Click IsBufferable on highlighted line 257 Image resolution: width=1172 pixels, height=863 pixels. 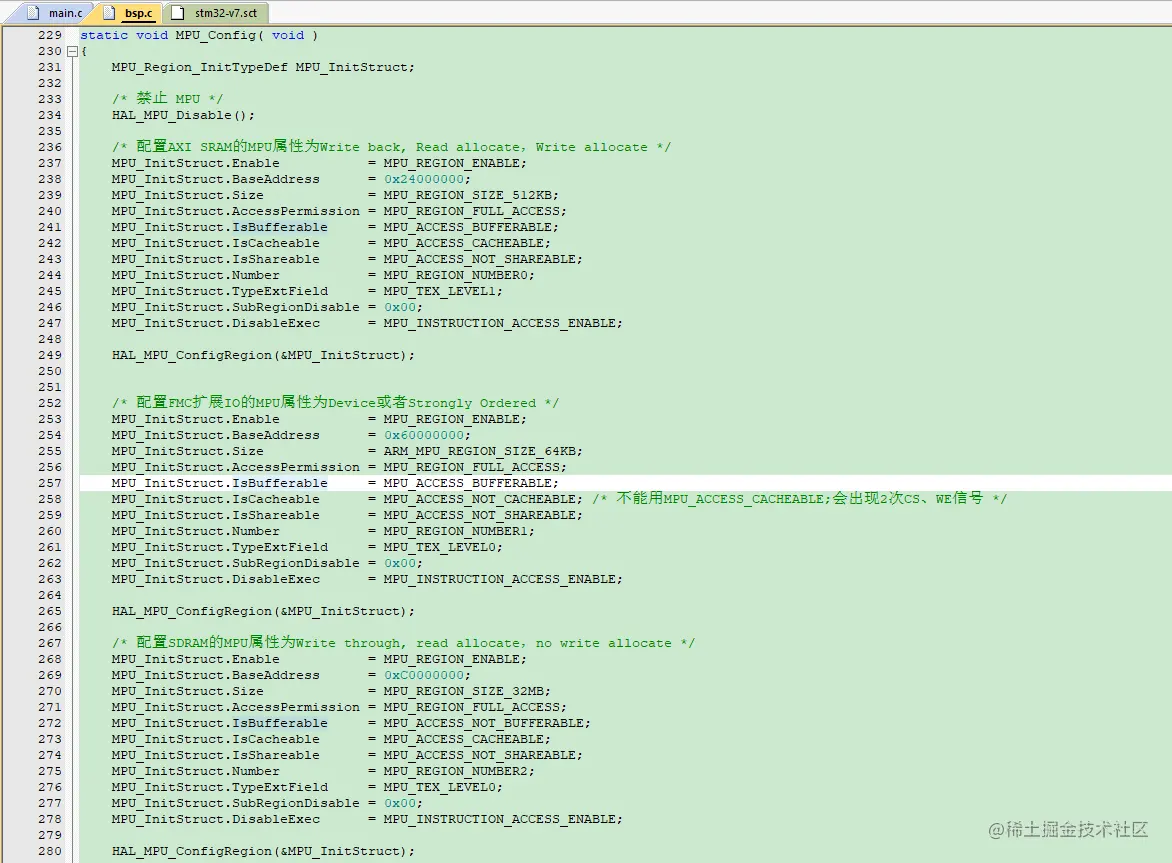[x=280, y=483]
